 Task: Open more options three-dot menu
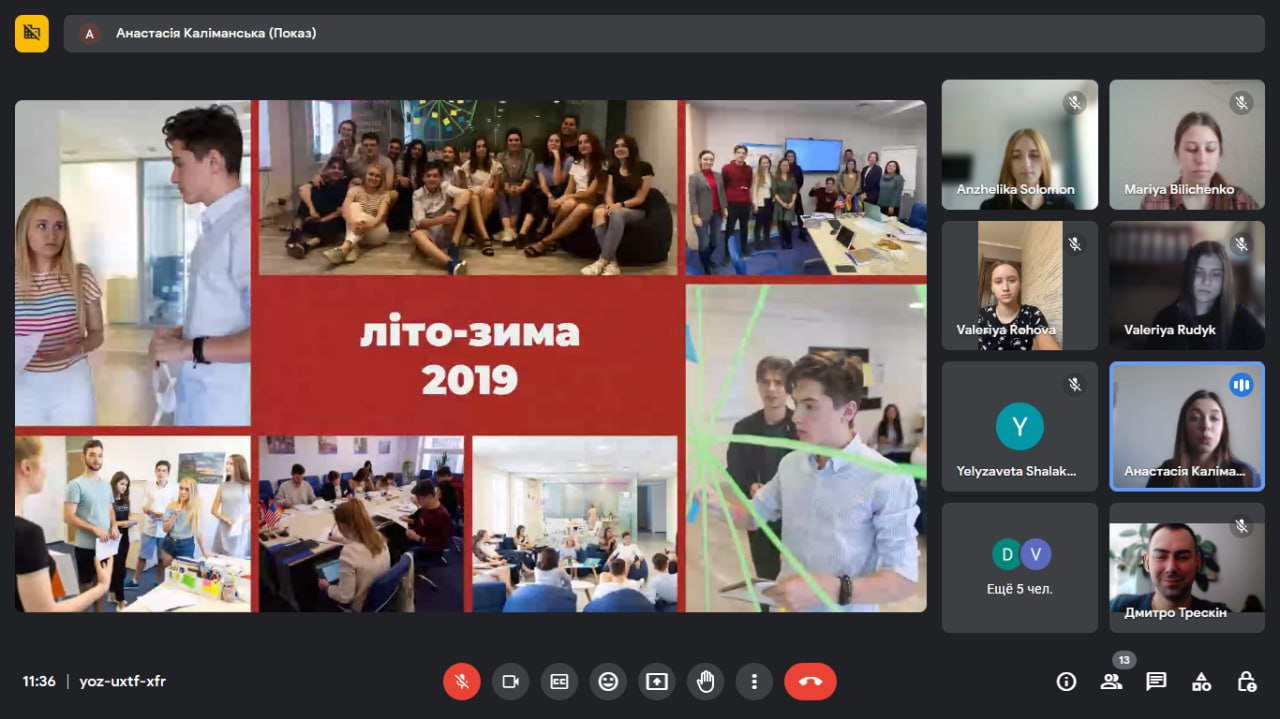(754, 681)
